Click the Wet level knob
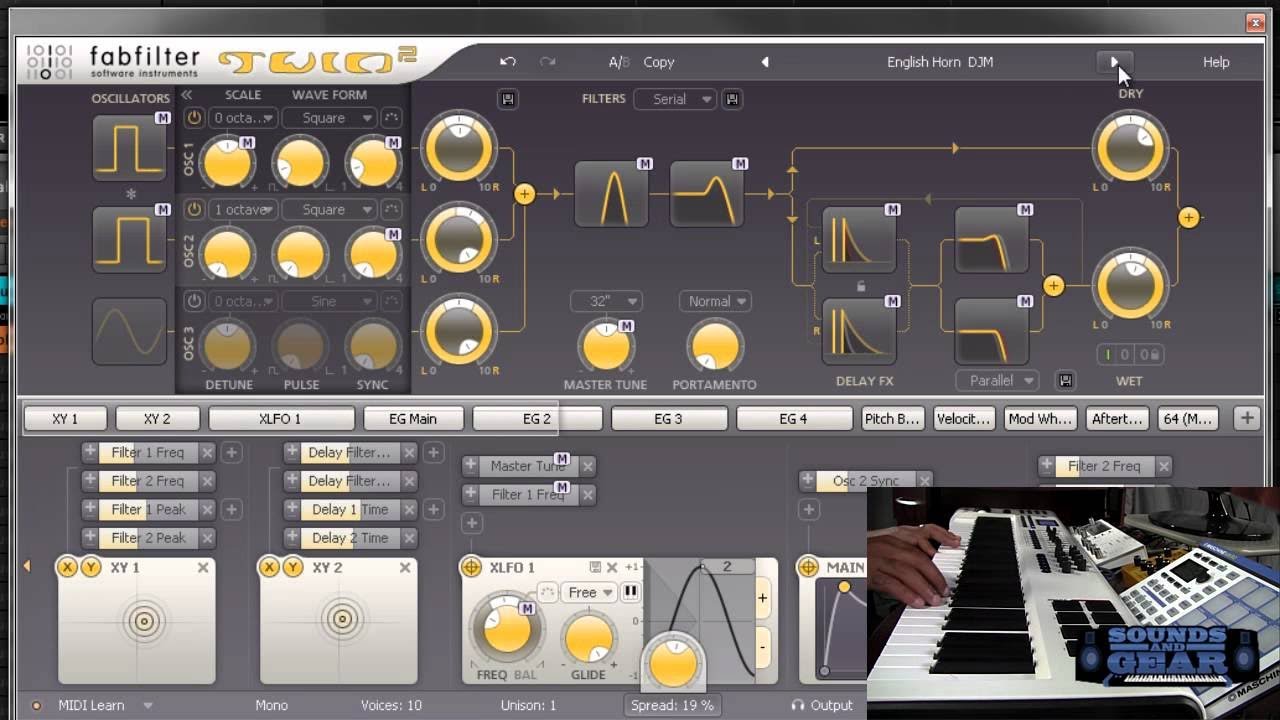The height and width of the screenshot is (720, 1280). pyautogui.click(x=1130, y=285)
